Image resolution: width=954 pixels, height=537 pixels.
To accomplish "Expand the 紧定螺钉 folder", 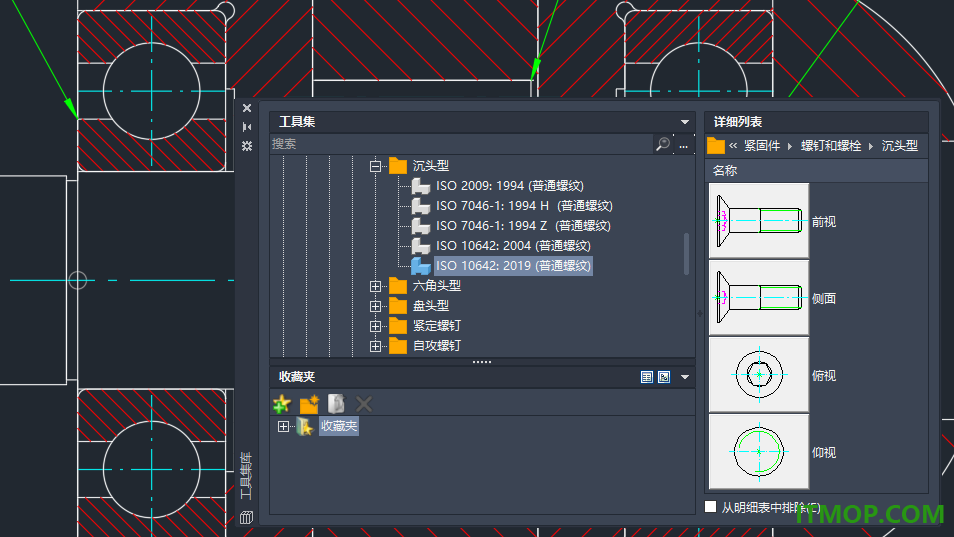I will pyautogui.click(x=375, y=326).
